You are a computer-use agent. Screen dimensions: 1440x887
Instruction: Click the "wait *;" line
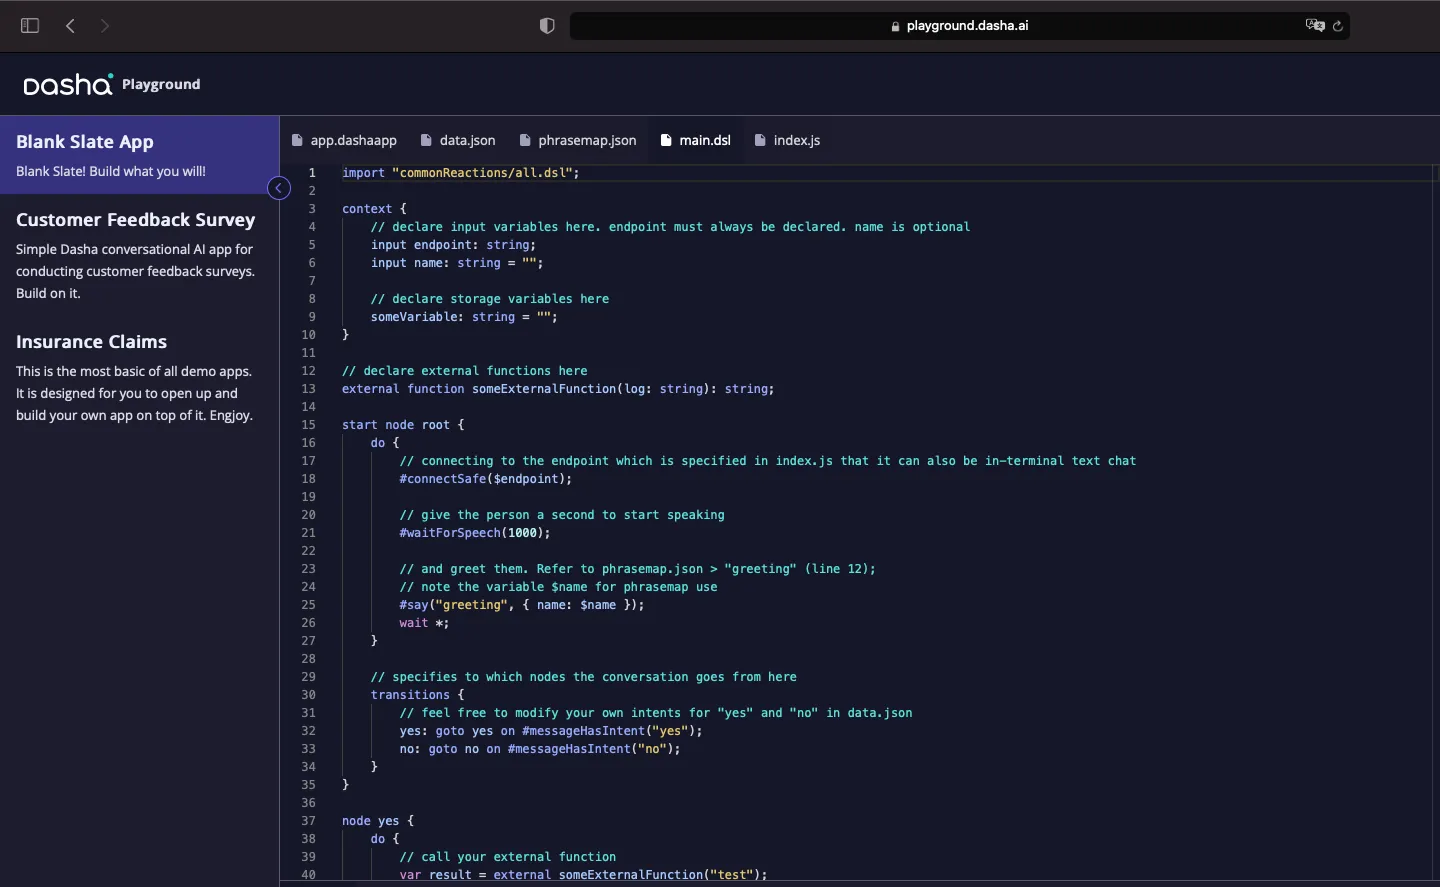[425, 623]
